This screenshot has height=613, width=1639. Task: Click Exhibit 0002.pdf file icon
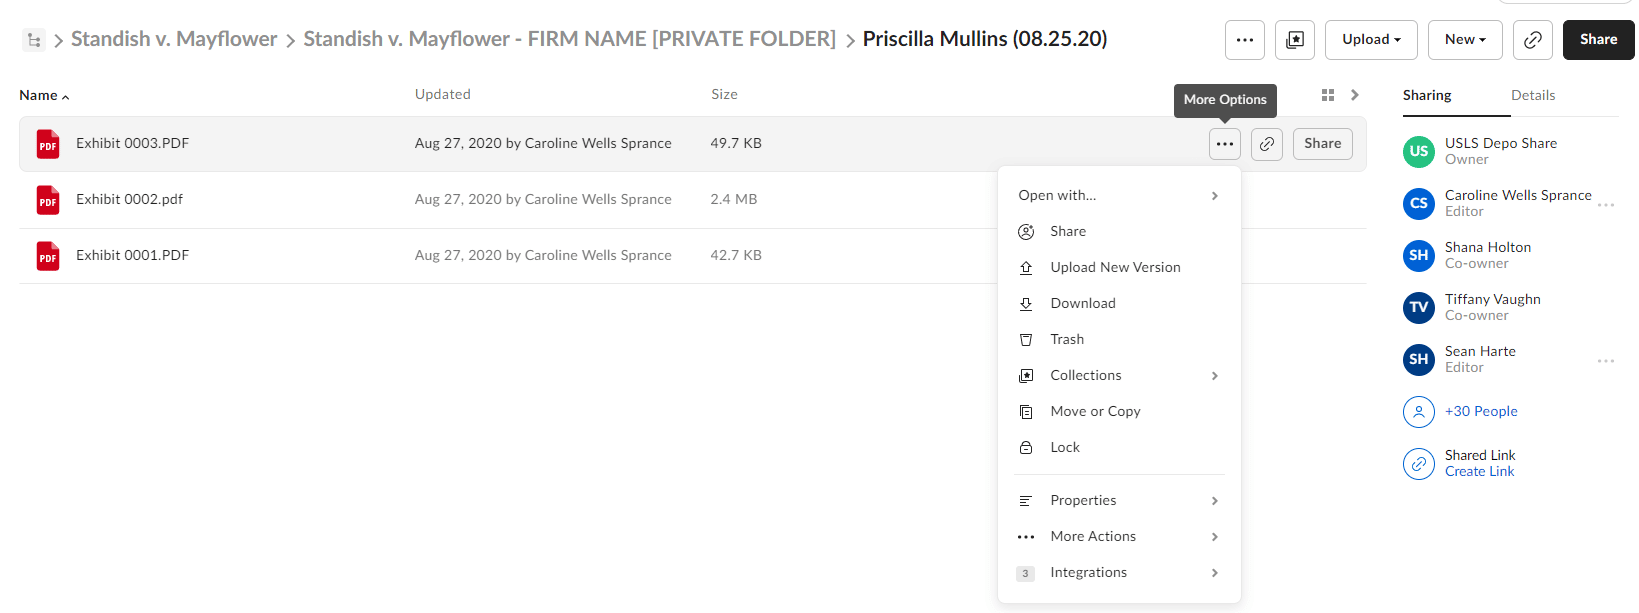point(48,200)
